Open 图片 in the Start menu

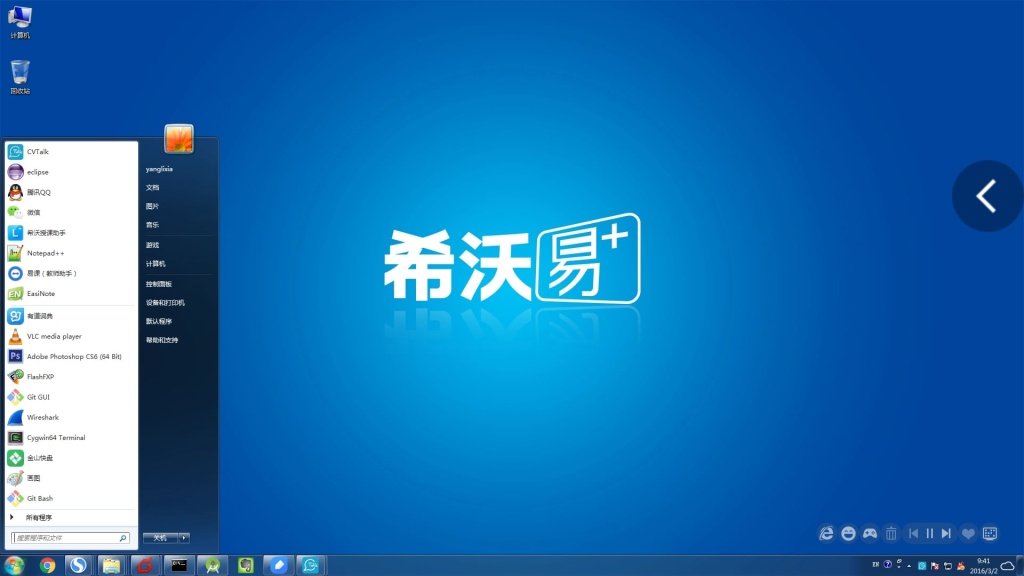[153, 206]
